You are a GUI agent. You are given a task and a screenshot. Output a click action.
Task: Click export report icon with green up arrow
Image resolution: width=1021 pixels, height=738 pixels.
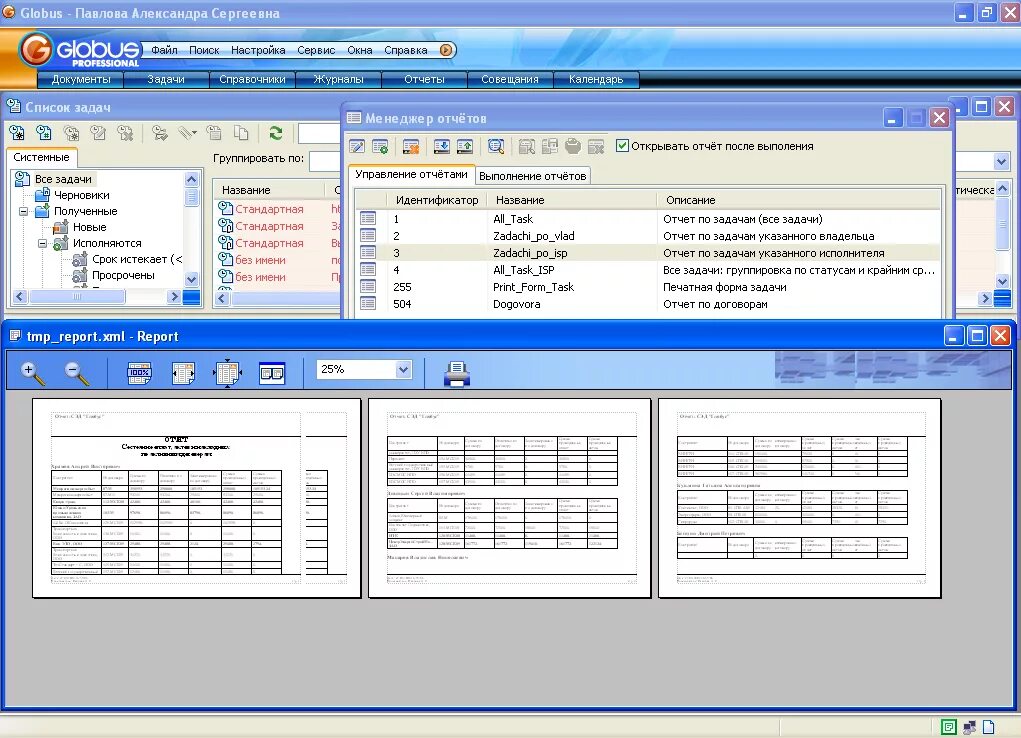click(x=464, y=147)
